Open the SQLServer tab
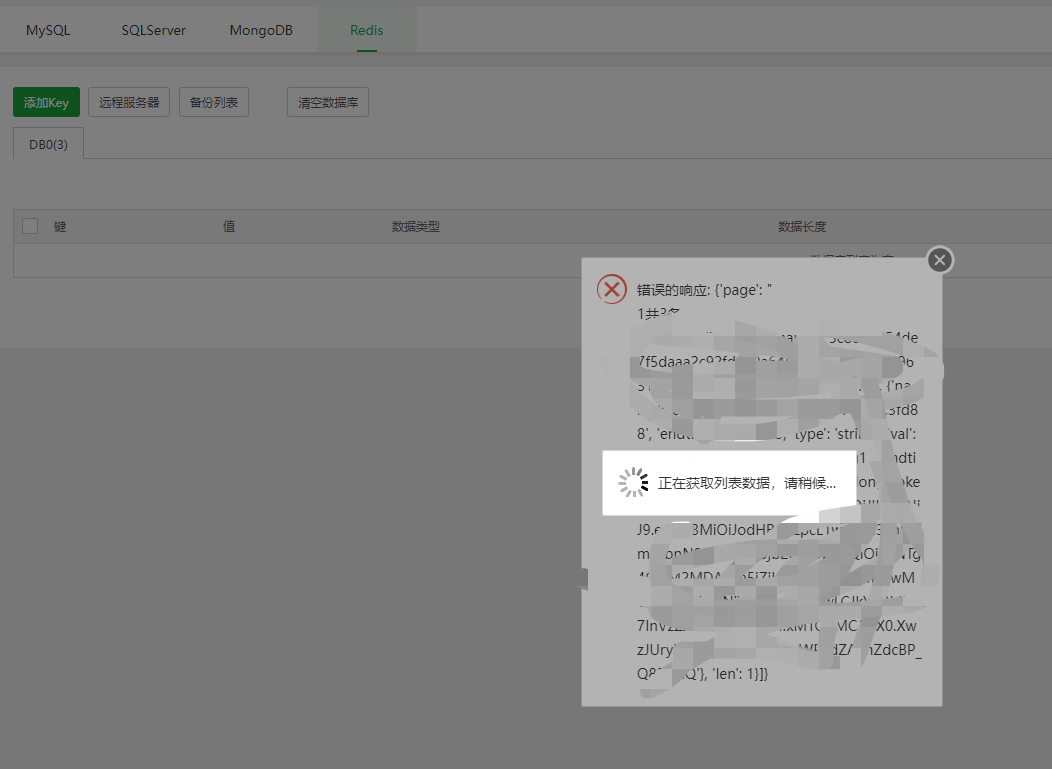 coord(154,30)
